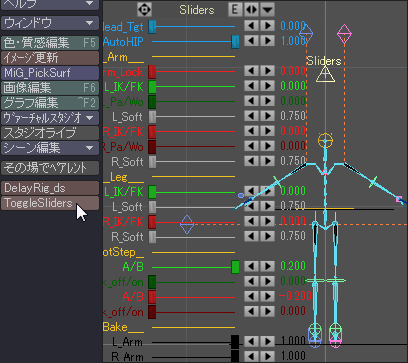Click the green arm L_IK/FK slider handle
Screen dimensions: 408x363
point(152,87)
